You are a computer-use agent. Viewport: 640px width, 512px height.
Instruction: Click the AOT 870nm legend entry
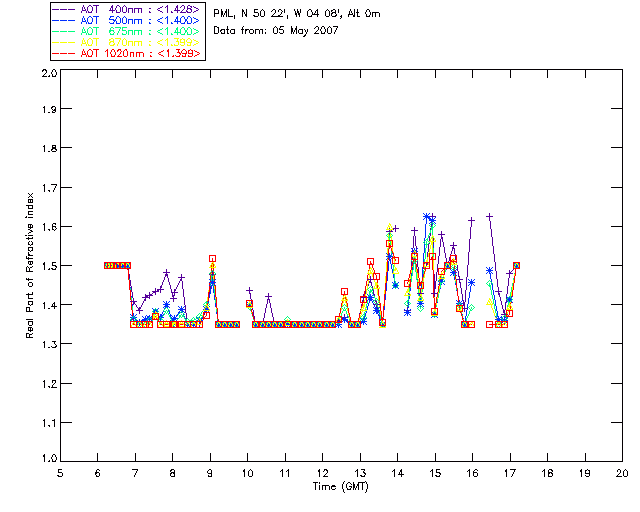[127, 42]
